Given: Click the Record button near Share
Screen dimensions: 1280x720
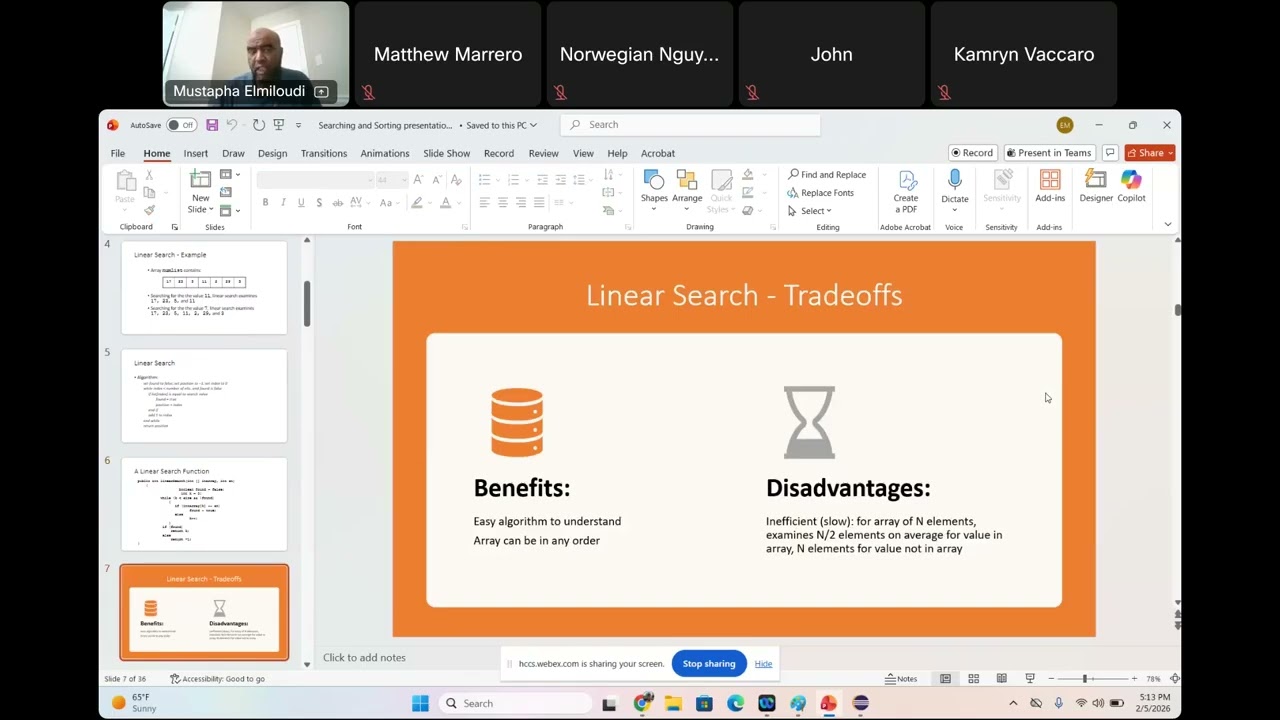Looking at the screenshot, I should (971, 153).
